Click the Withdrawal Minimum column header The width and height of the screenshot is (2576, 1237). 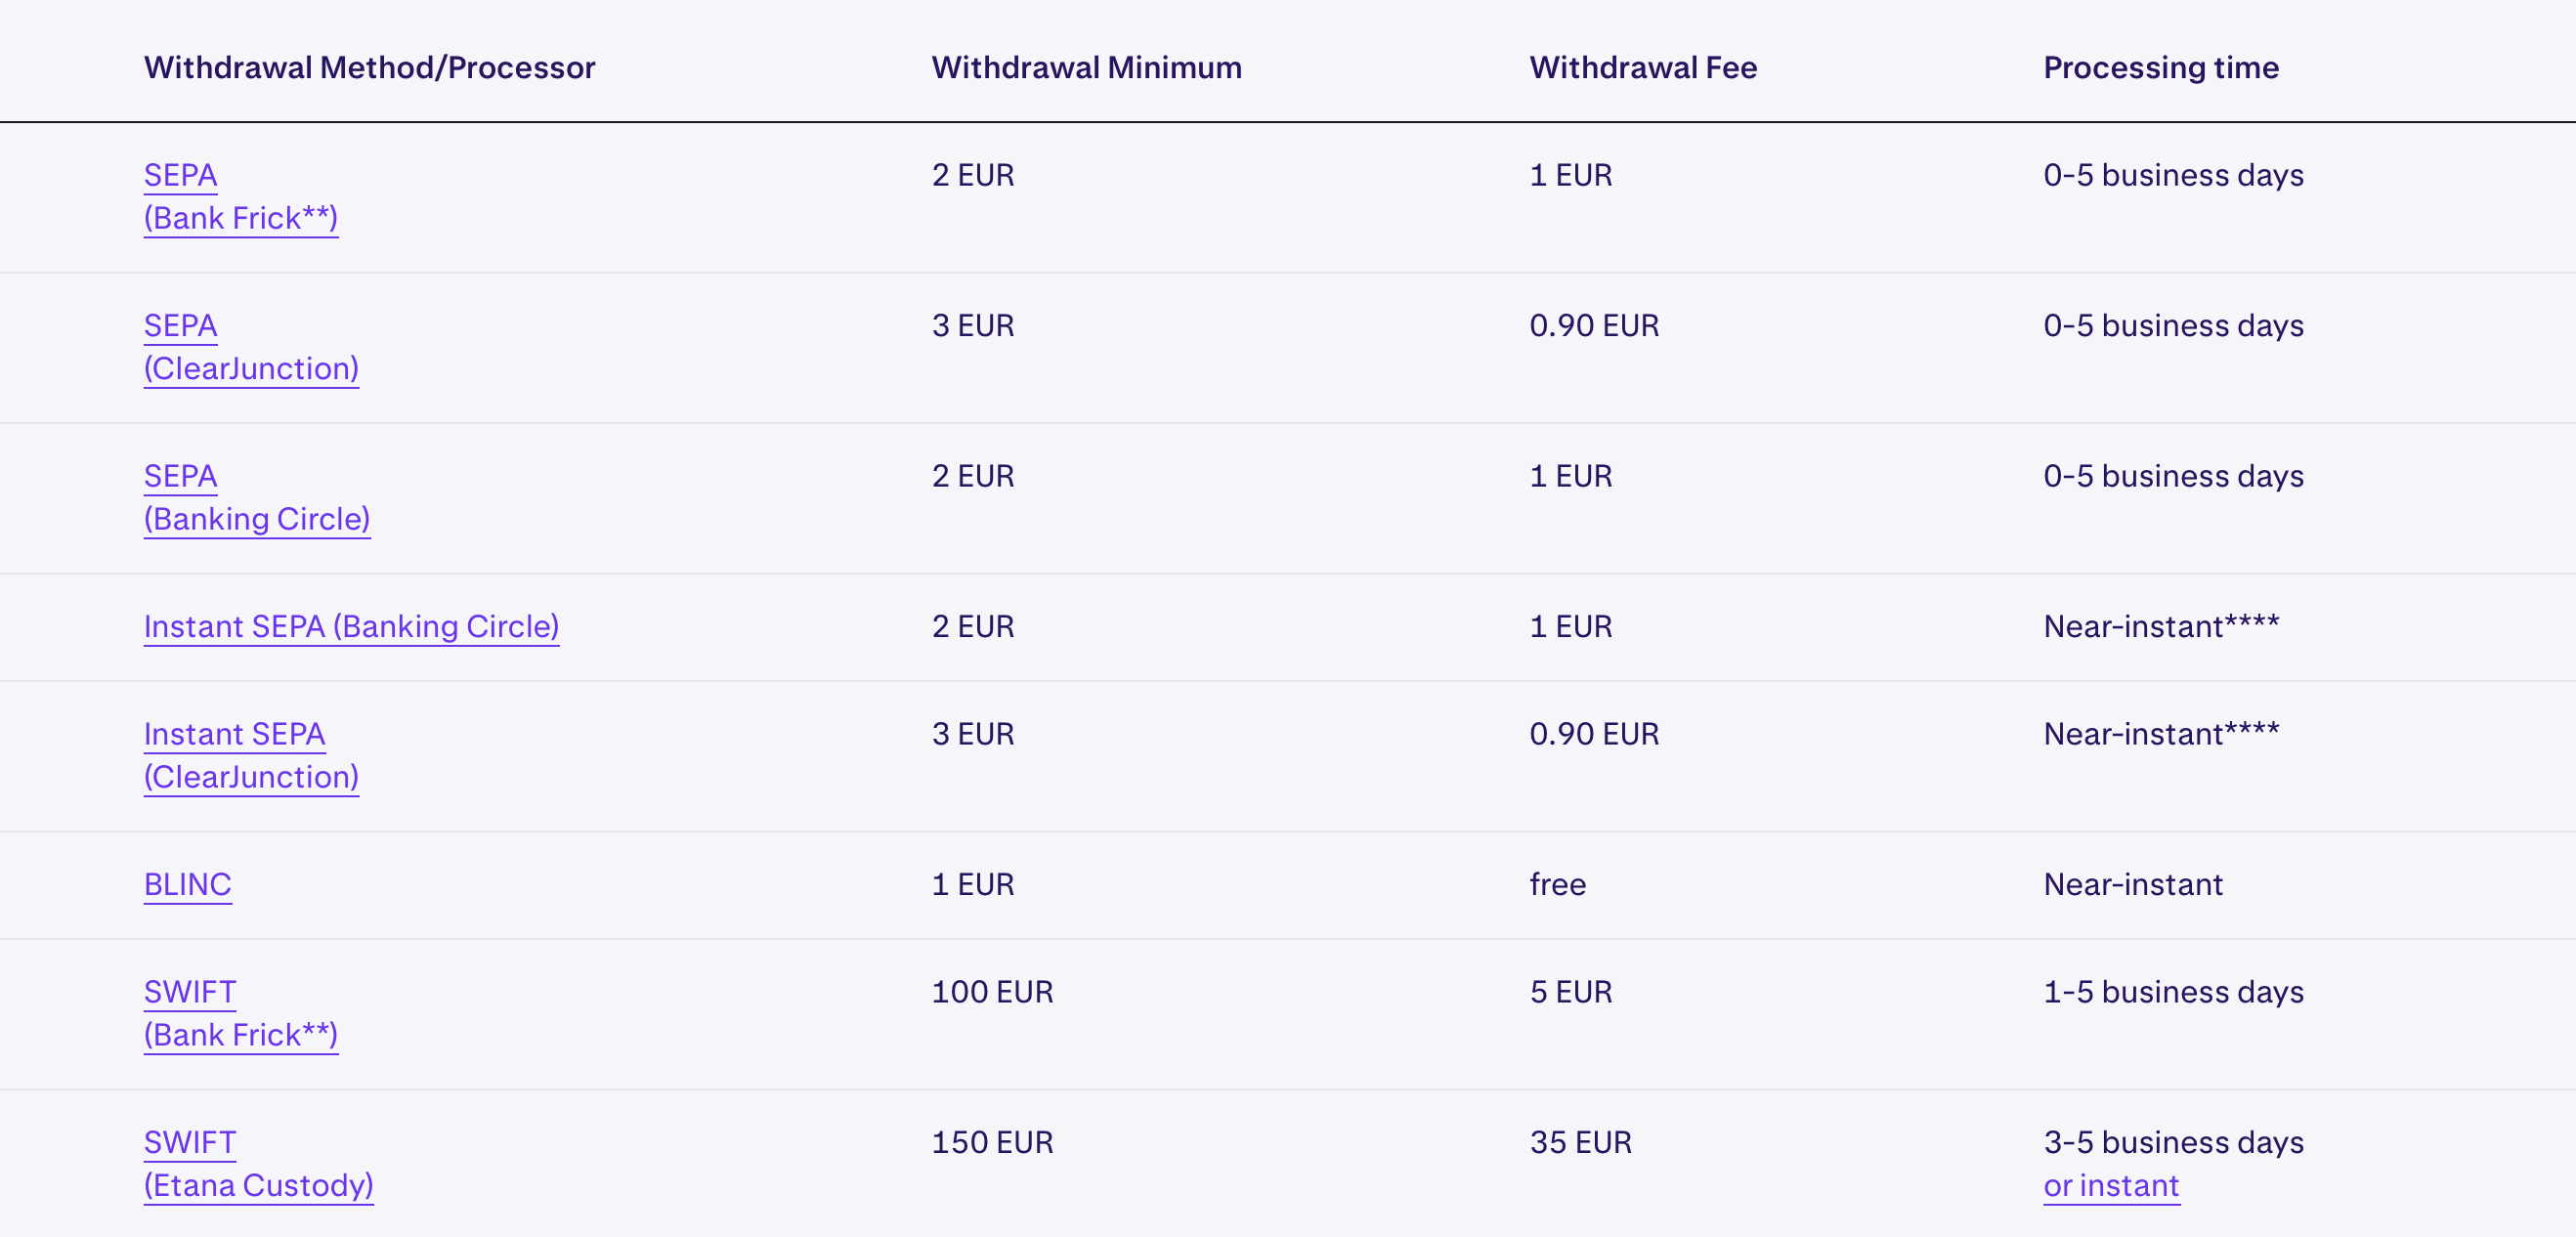[x=1085, y=67]
